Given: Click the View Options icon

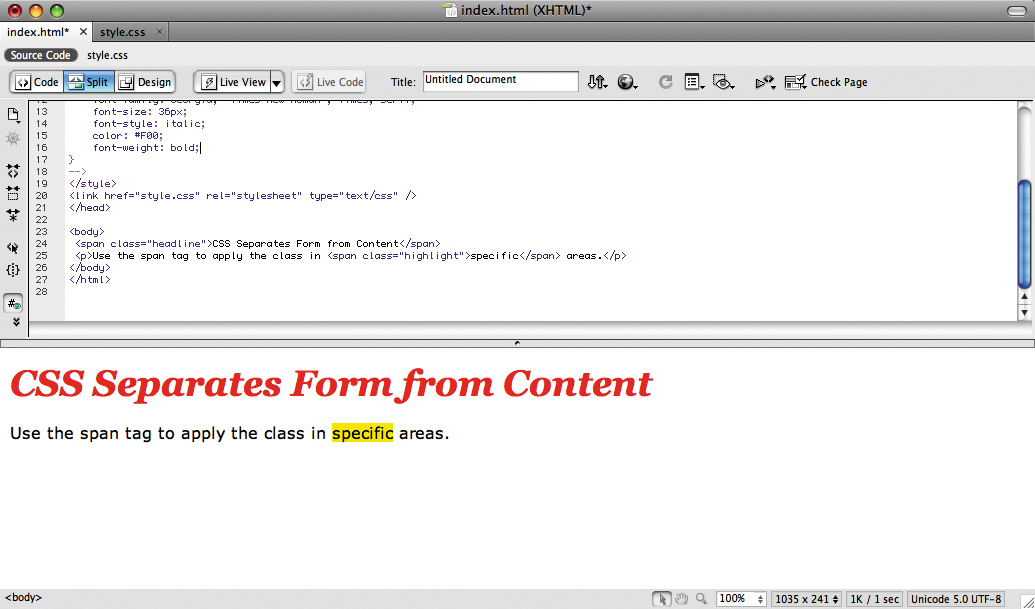Looking at the screenshot, I should click(694, 82).
